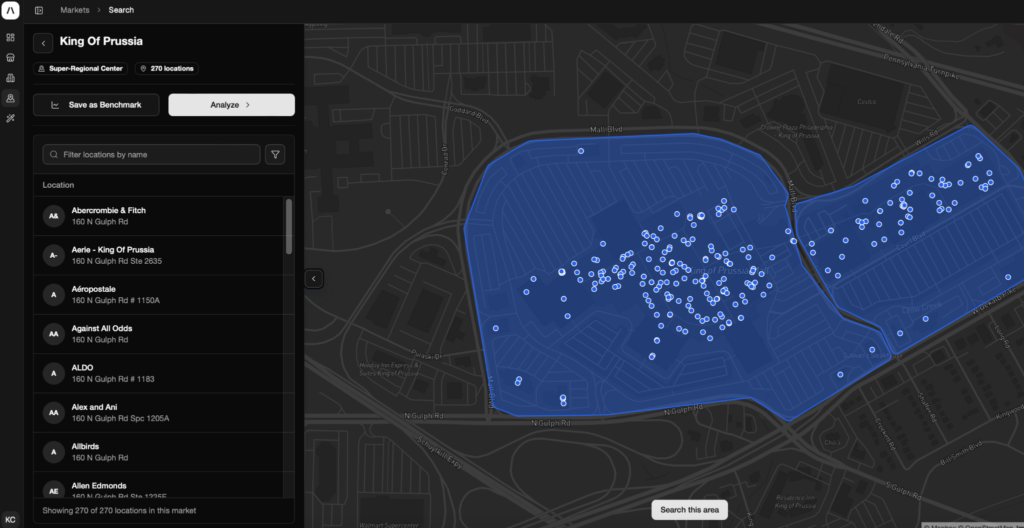Screen dimensions: 1024x528
Task: Select Against All Odds location row
Action: (159, 334)
